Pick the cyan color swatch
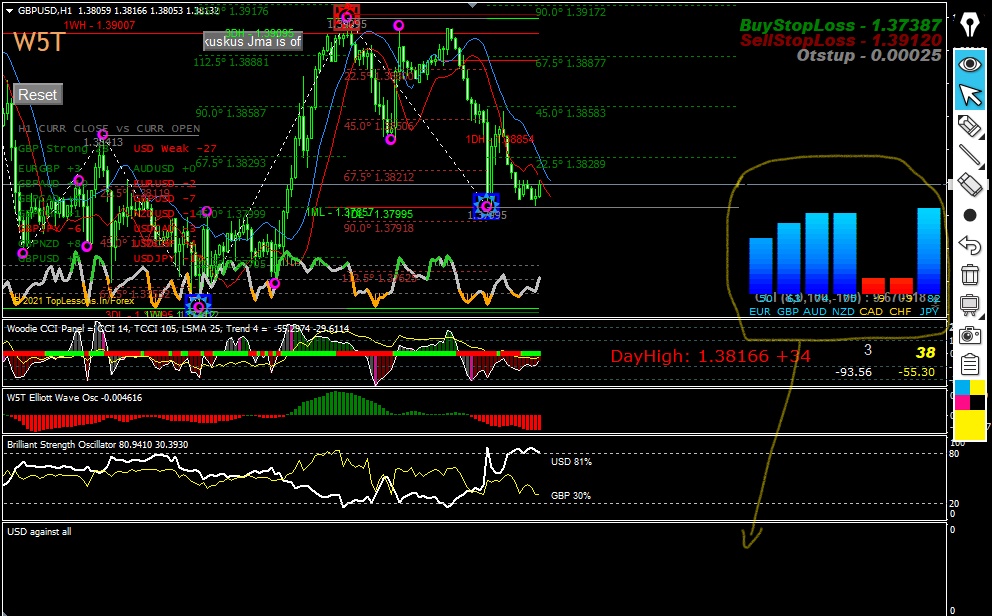992x616 pixels. click(x=962, y=388)
